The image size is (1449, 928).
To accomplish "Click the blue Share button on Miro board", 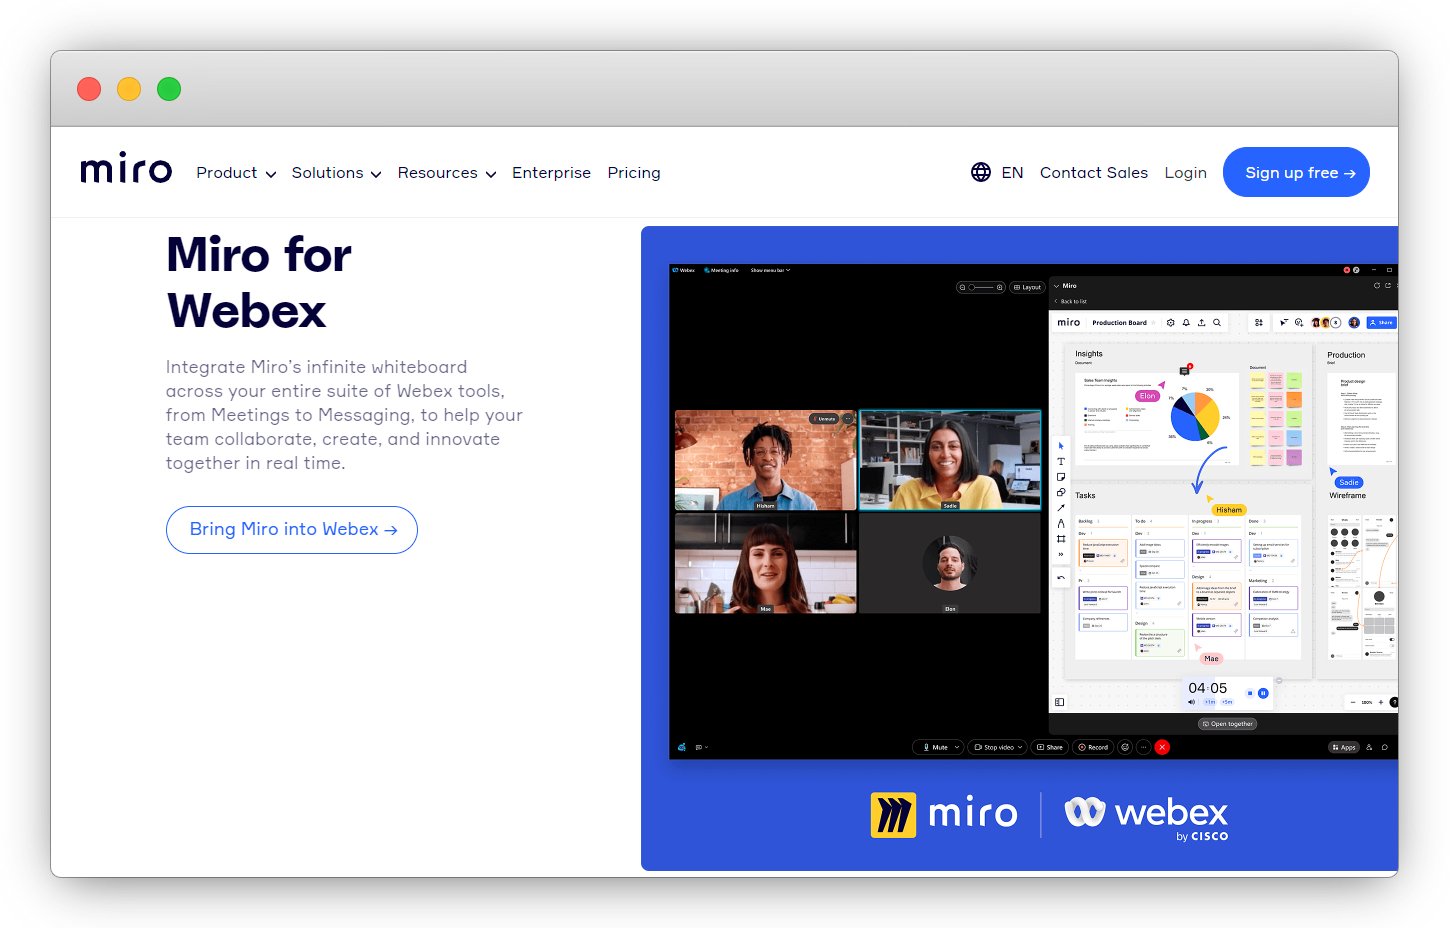I will [x=1381, y=323].
